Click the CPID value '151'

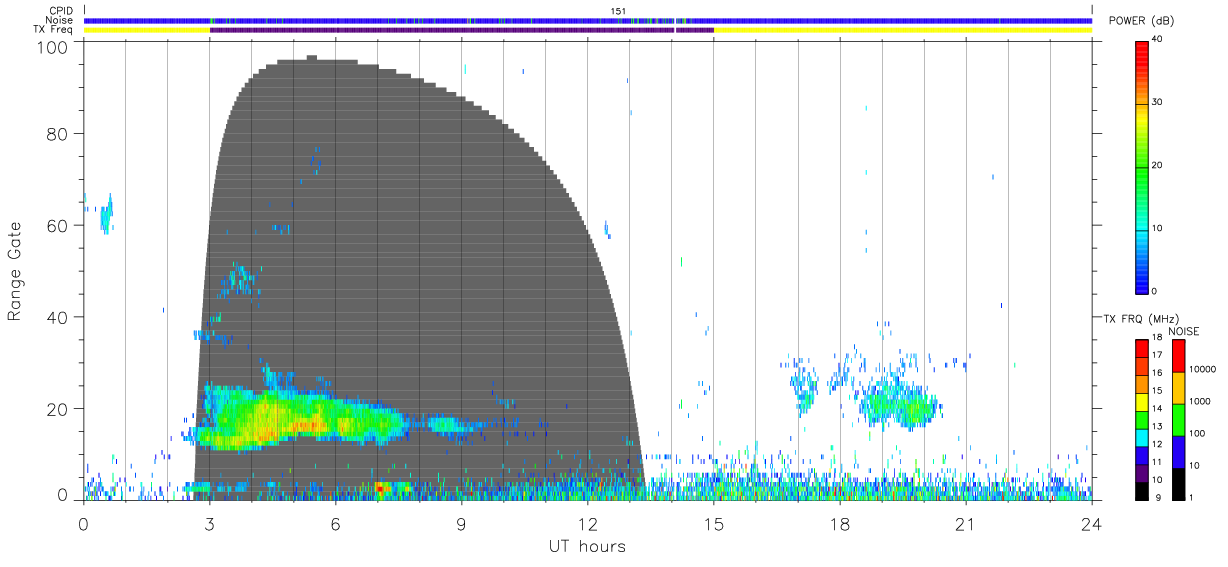pyautogui.click(x=618, y=11)
